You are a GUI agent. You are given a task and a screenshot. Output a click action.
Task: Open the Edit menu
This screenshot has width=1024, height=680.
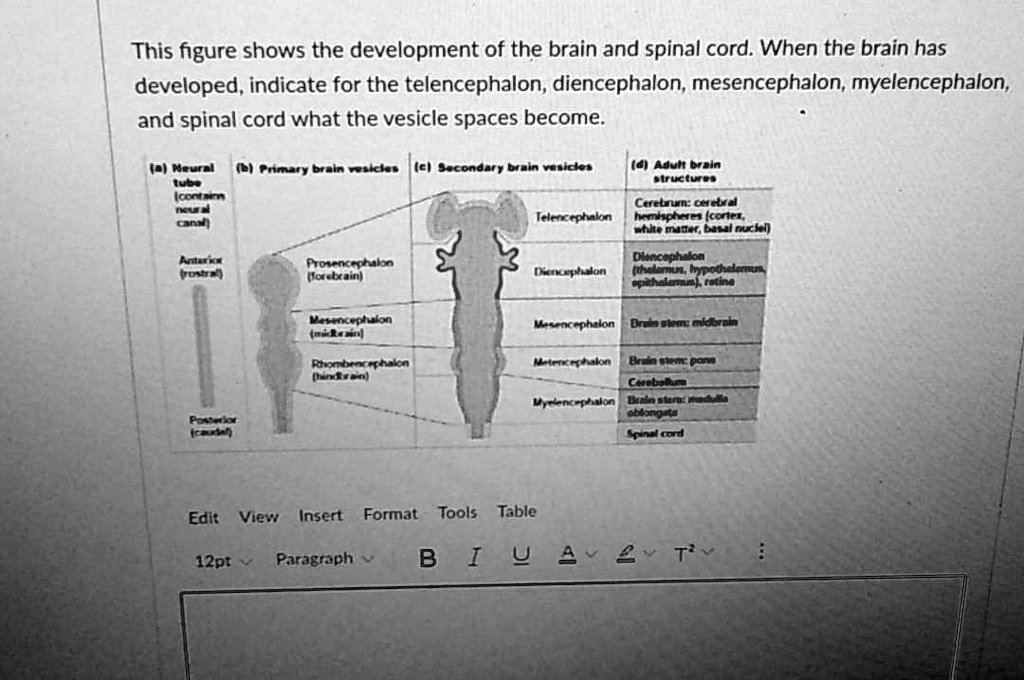click(x=203, y=518)
